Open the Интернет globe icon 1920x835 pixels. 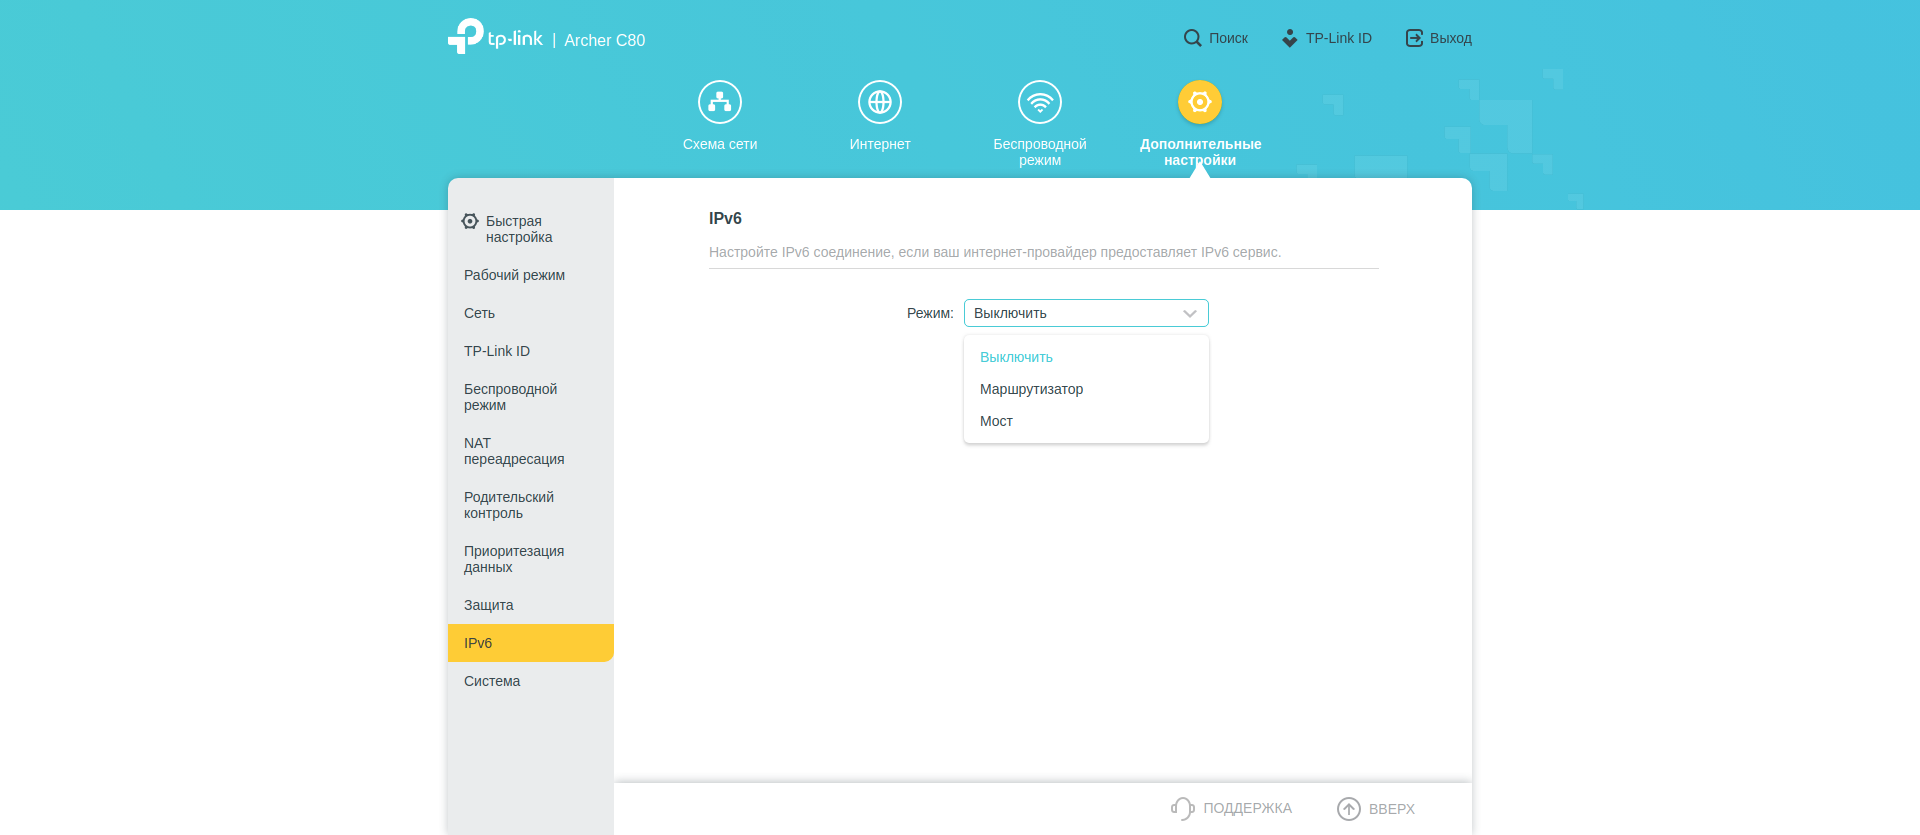click(880, 102)
